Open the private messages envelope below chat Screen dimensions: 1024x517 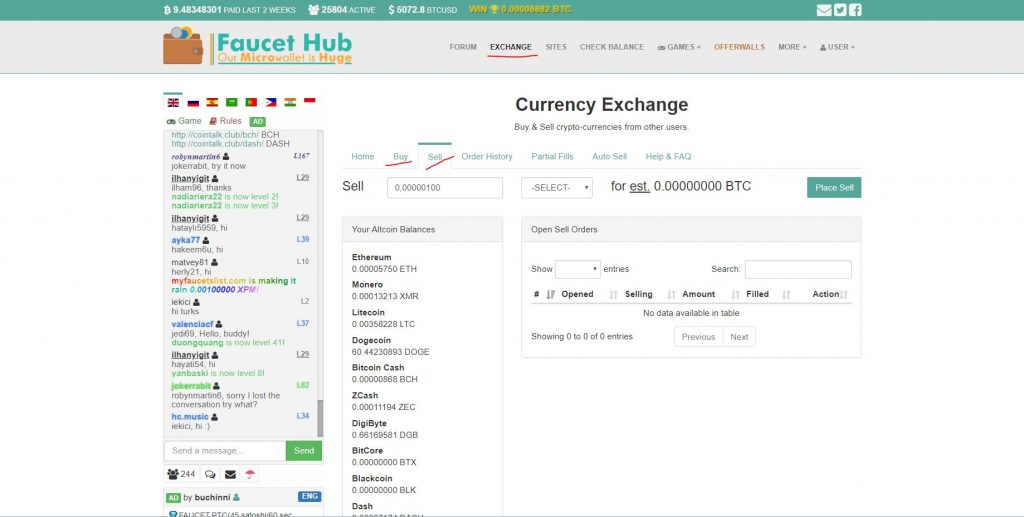231,475
